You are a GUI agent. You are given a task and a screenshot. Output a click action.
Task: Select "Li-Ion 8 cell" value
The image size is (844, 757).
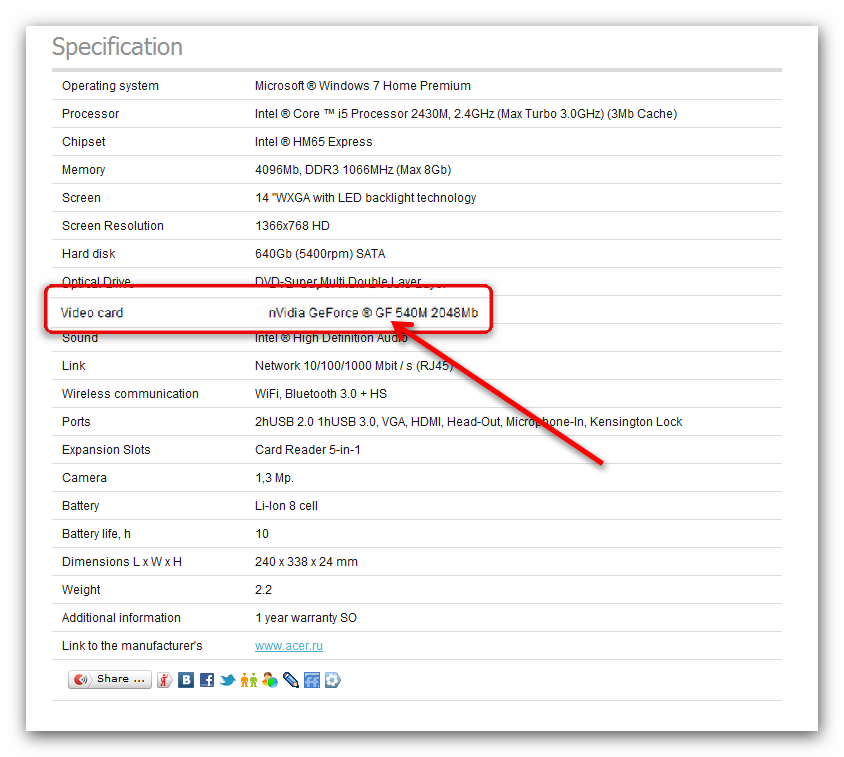pyautogui.click(x=286, y=506)
